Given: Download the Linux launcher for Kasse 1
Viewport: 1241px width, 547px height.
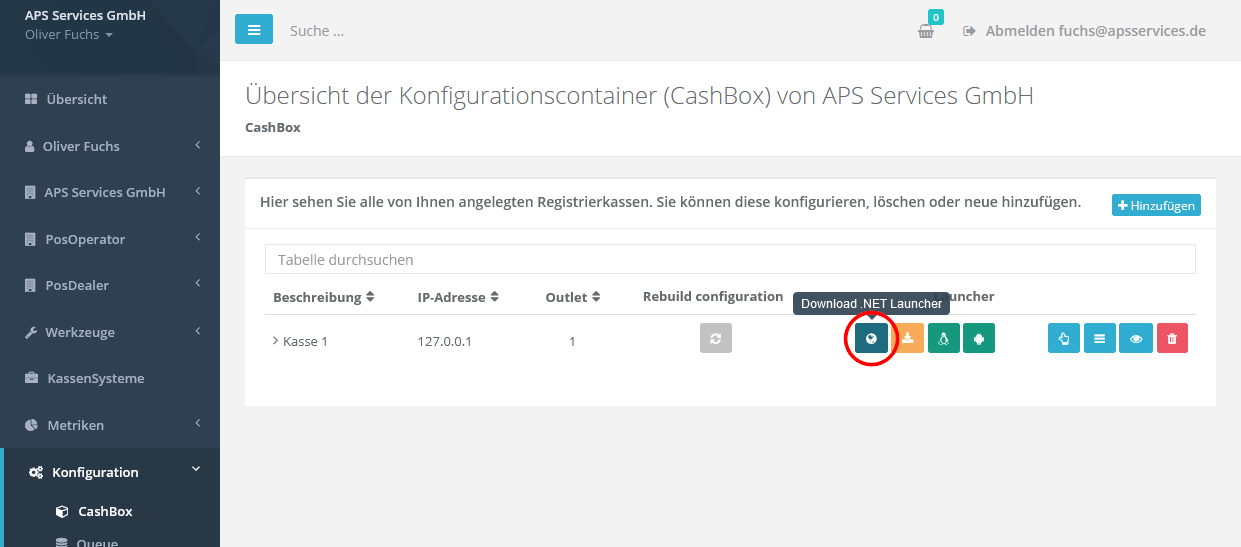Looking at the screenshot, I should click(943, 339).
